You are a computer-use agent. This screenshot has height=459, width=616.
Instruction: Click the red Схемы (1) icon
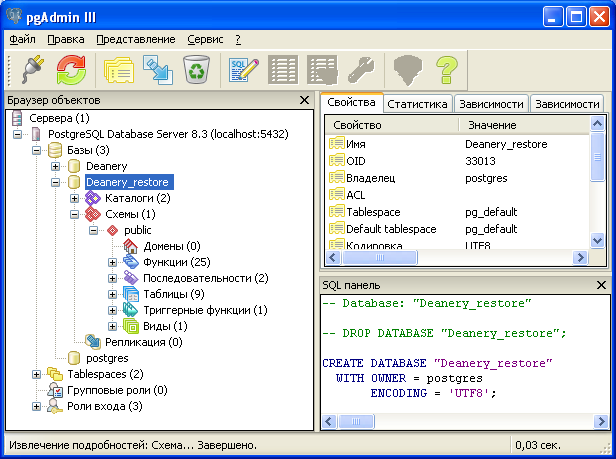tap(93, 214)
